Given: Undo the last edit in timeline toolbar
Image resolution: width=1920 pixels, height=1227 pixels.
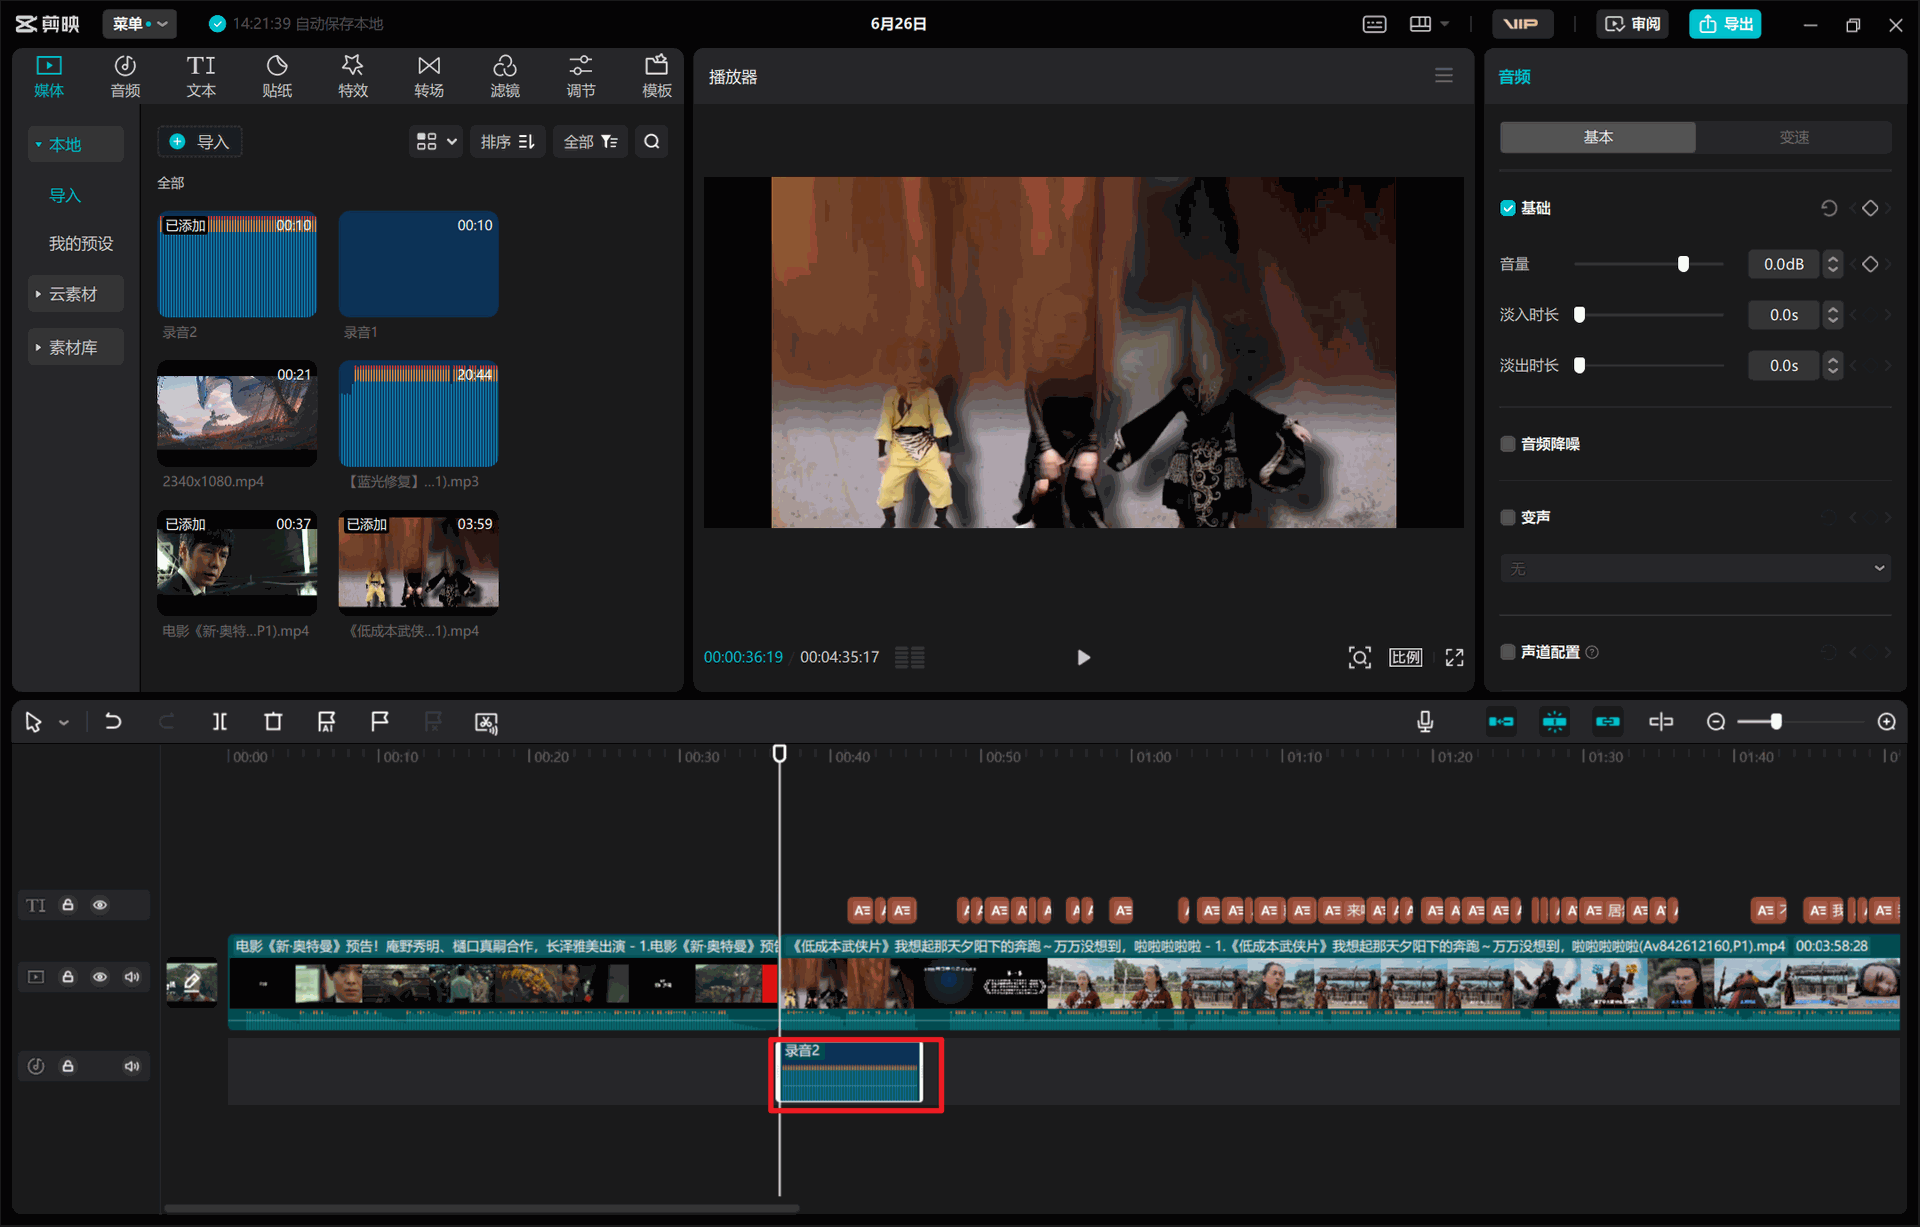Looking at the screenshot, I should (113, 722).
